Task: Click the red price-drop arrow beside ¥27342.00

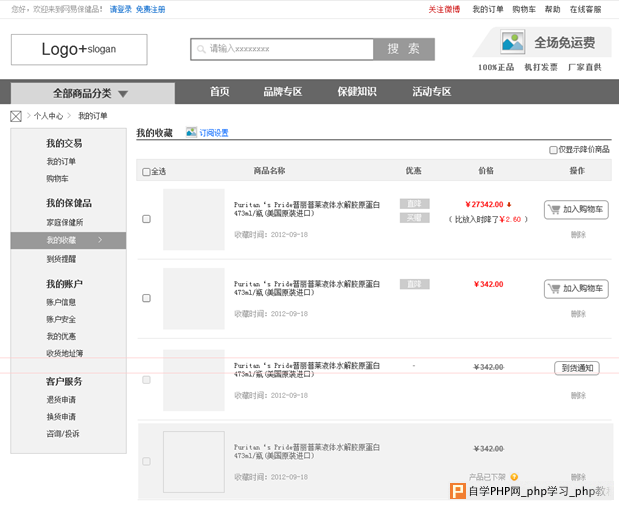Action: click(509, 203)
